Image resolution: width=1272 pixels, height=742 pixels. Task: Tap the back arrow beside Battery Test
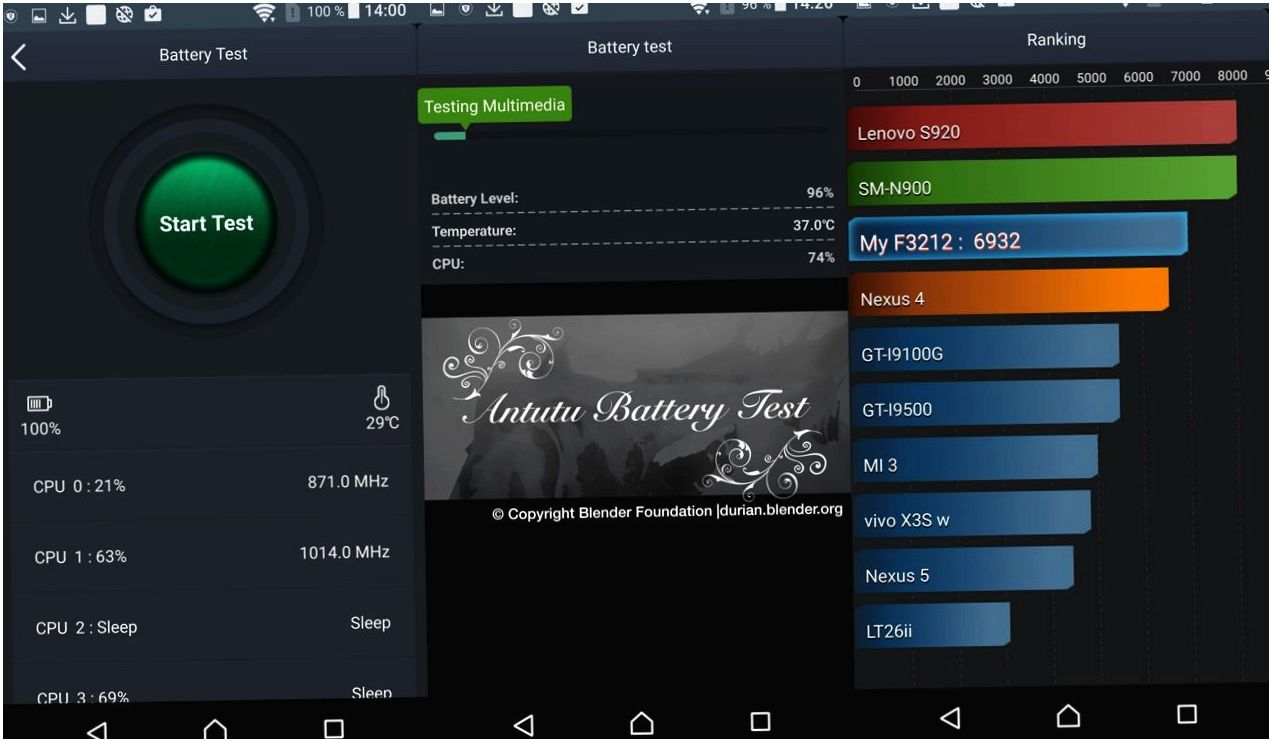point(18,56)
